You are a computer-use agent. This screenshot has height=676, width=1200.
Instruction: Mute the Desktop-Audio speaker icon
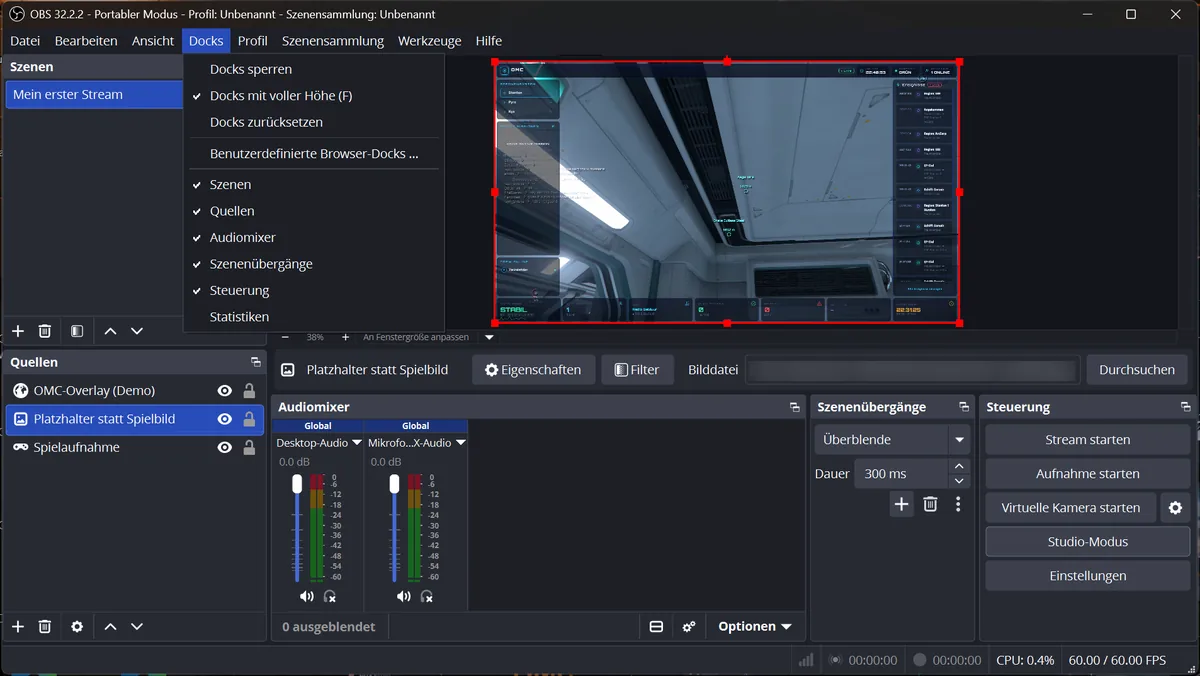pyautogui.click(x=306, y=596)
